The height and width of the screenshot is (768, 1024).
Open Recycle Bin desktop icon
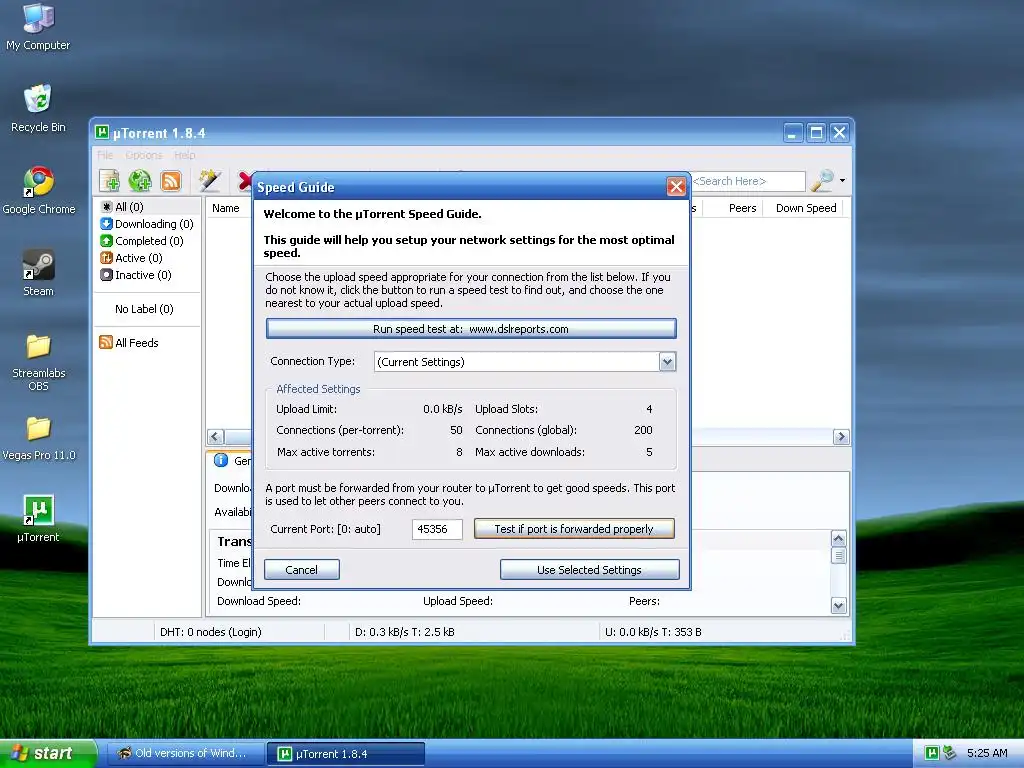pos(38,108)
